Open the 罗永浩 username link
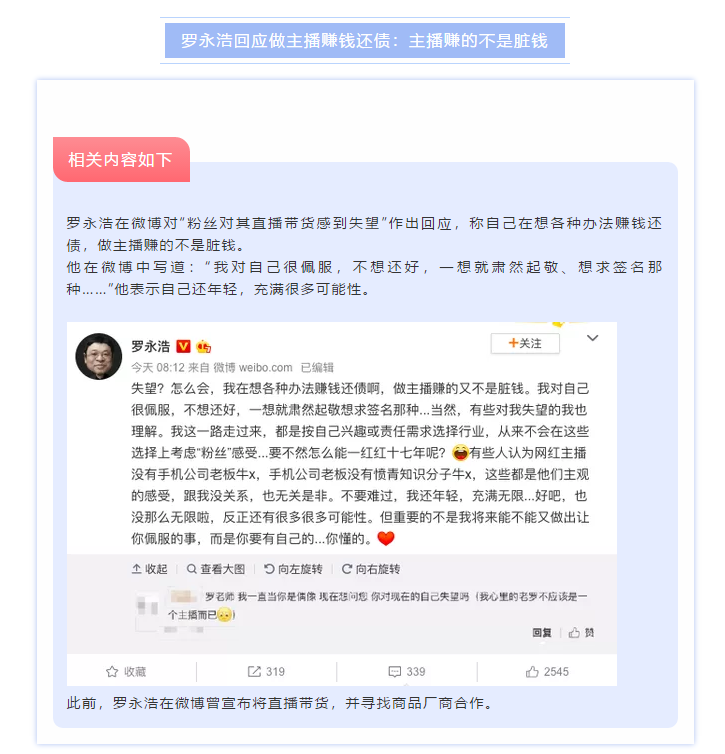Image resolution: width=725 pixels, height=754 pixels. pyautogui.click(x=150, y=346)
